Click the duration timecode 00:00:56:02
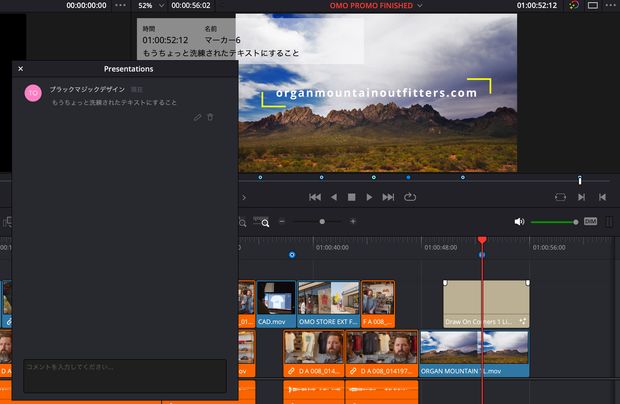Screen dimensions: 620x404 click(x=191, y=6)
